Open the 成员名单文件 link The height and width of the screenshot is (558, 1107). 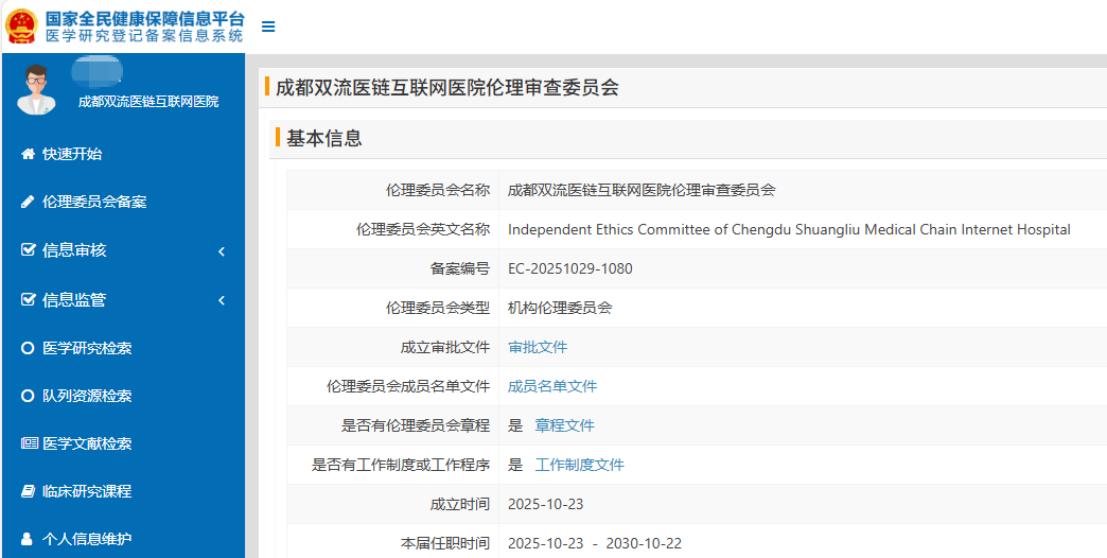coord(552,386)
